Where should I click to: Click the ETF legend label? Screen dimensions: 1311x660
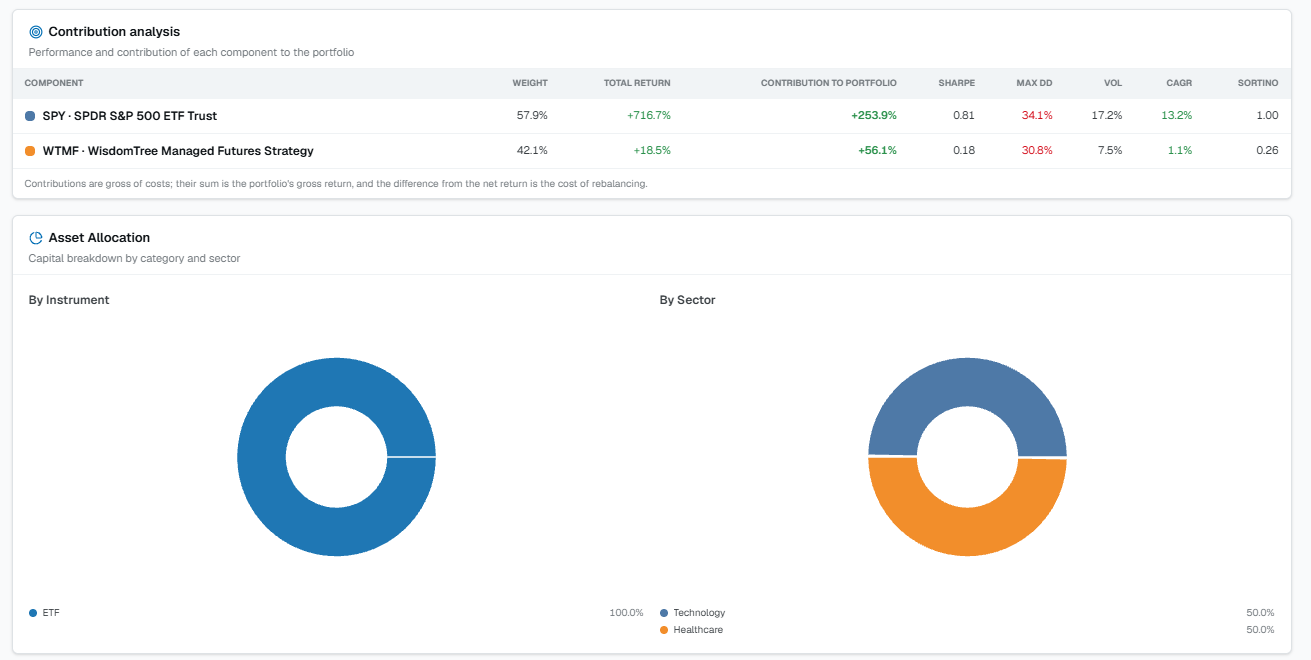point(50,612)
